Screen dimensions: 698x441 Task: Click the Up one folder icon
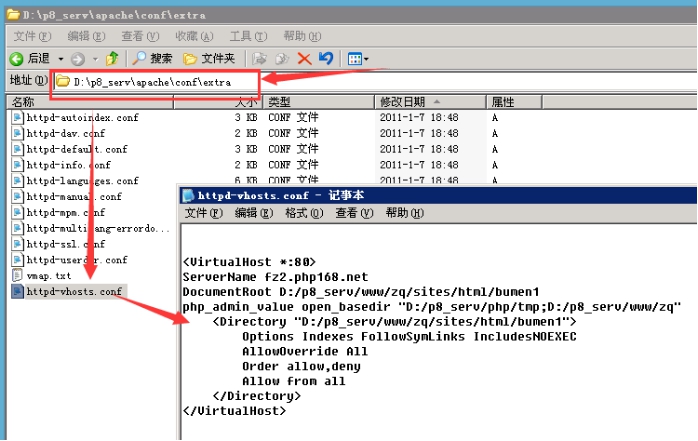113,59
